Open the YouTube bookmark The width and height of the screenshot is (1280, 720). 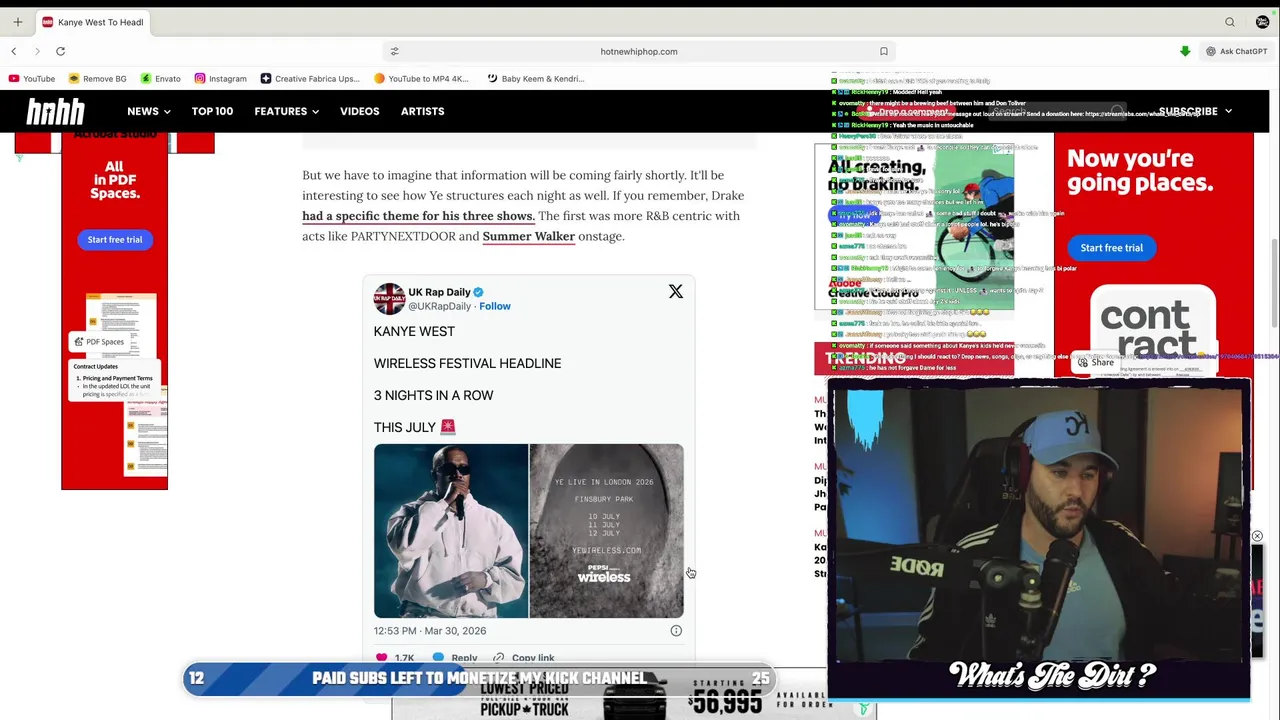click(x=32, y=78)
